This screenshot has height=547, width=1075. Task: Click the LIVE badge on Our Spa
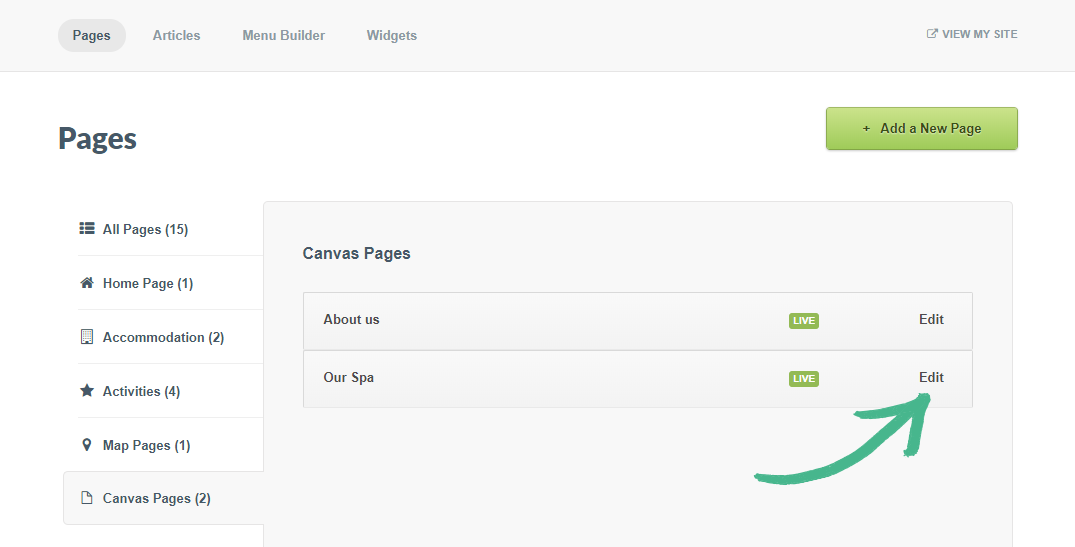pyautogui.click(x=803, y=379)
